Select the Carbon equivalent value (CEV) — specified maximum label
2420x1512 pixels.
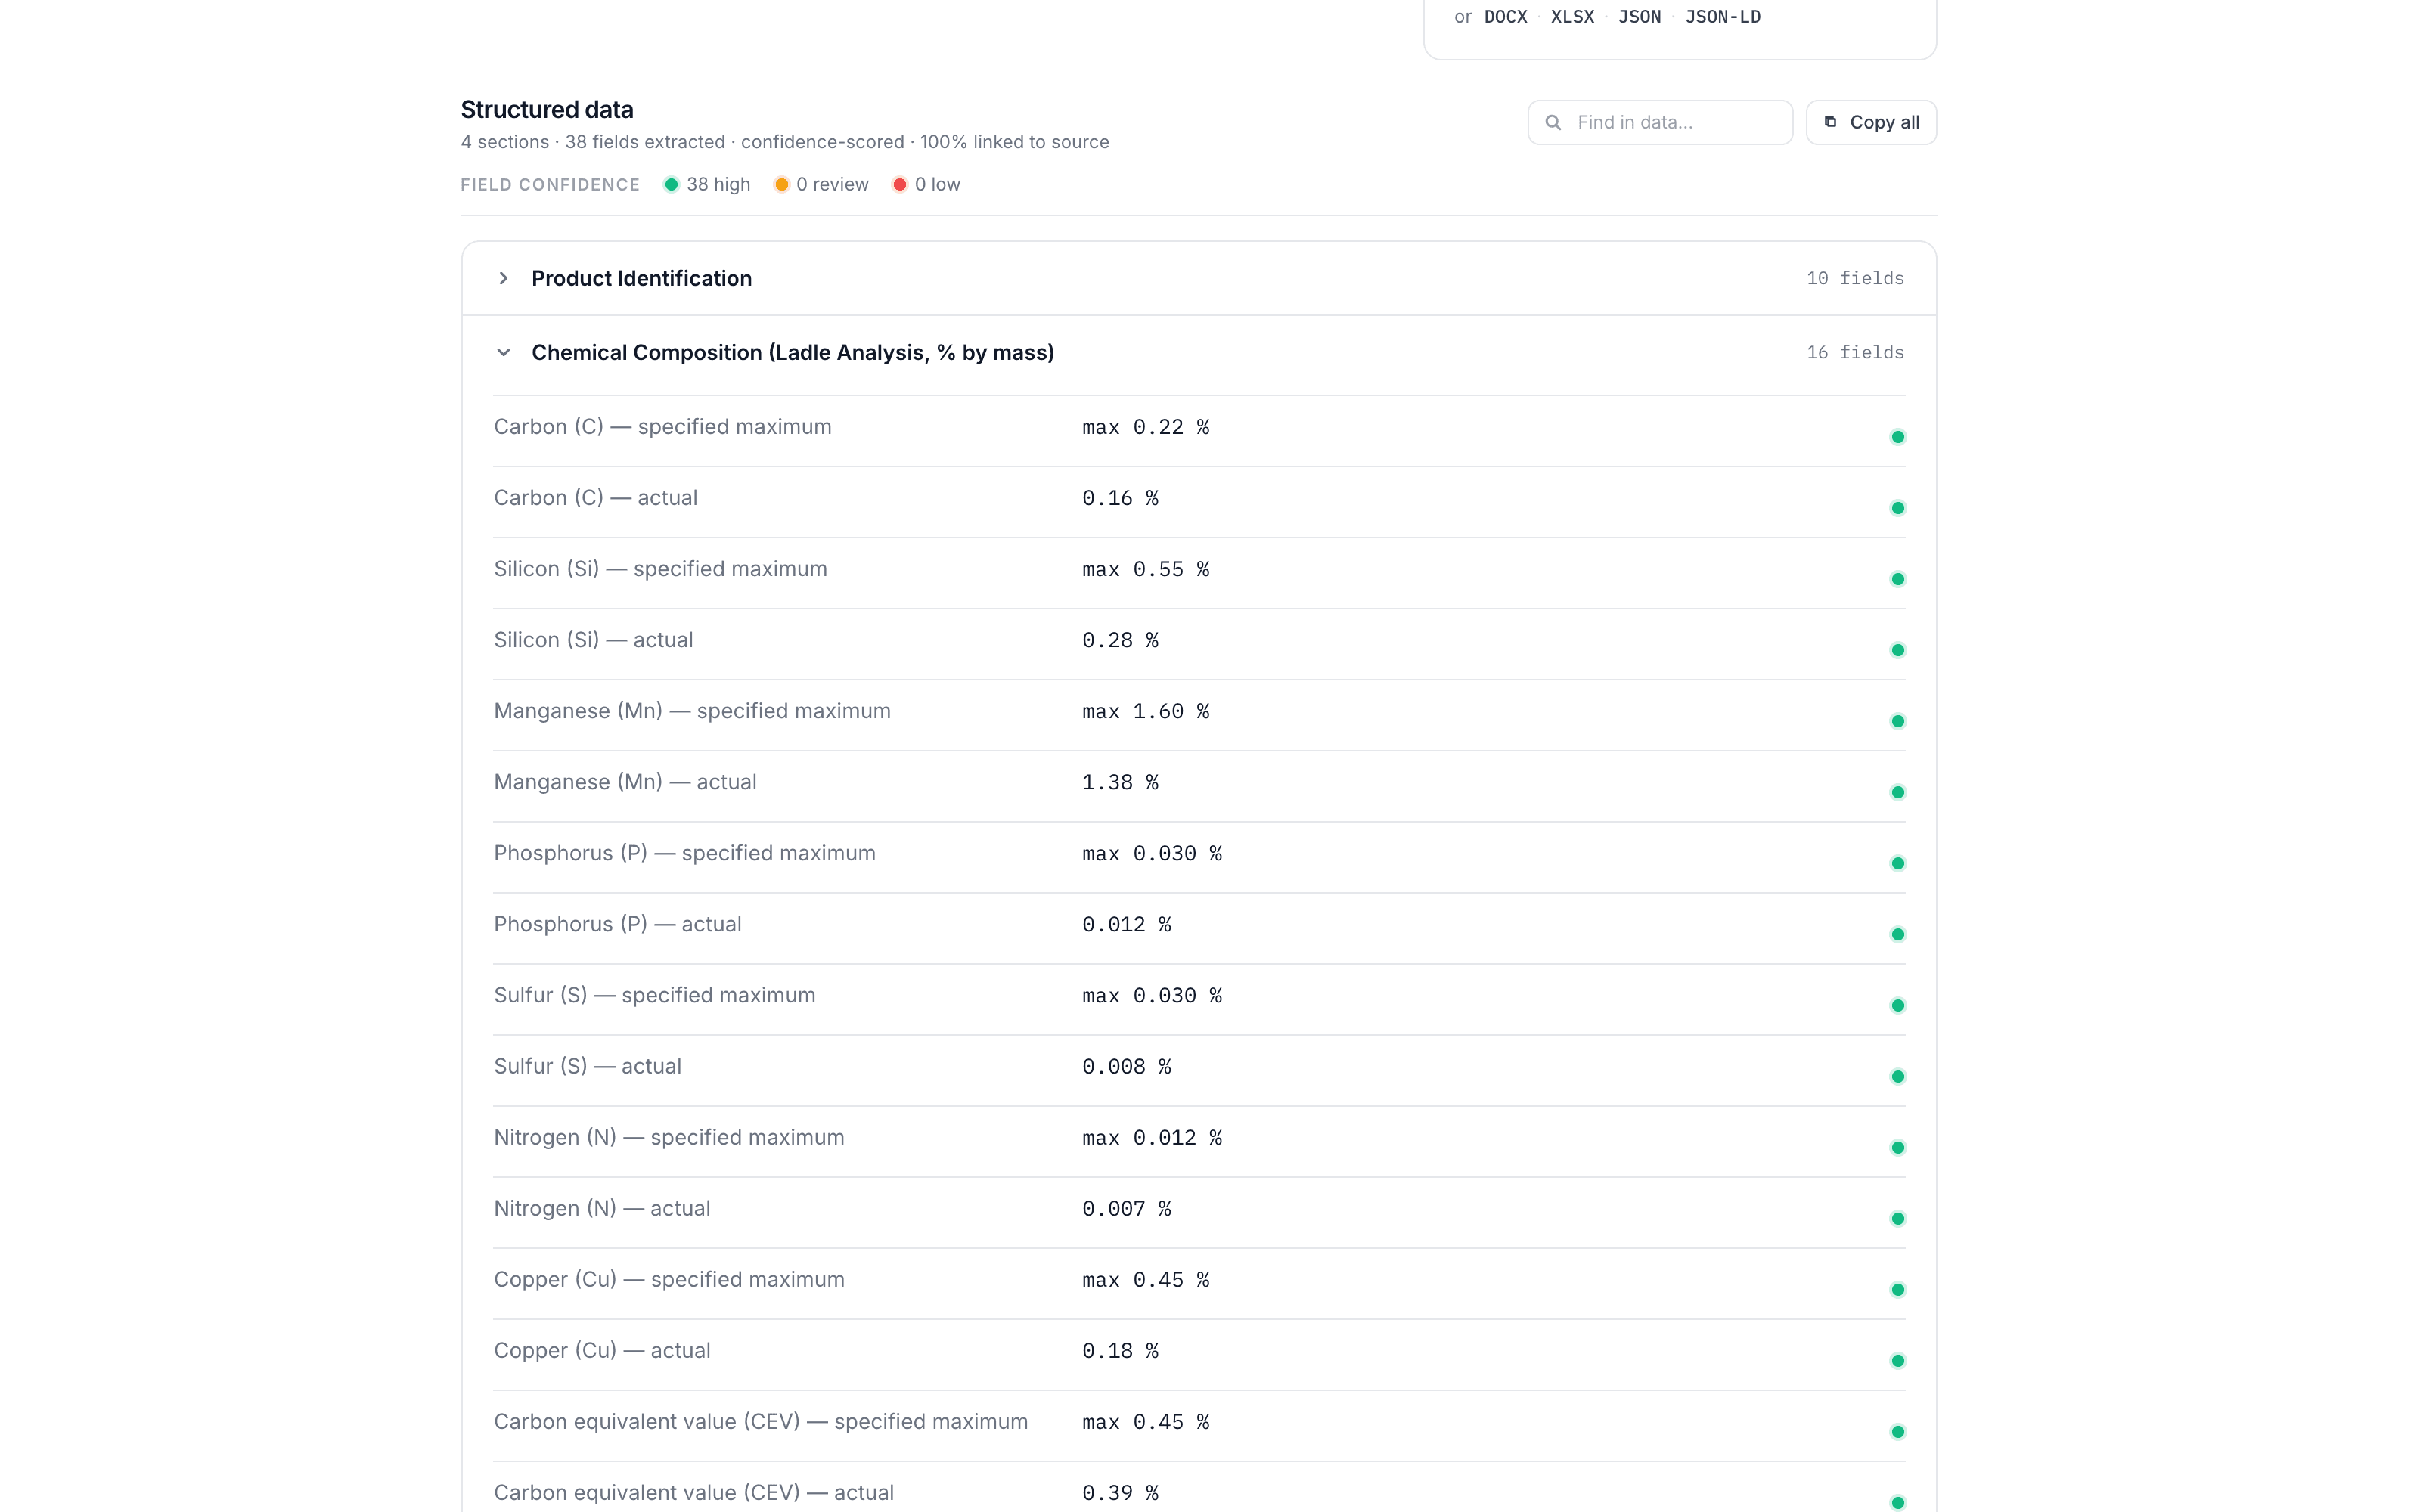coord(760,1421)
